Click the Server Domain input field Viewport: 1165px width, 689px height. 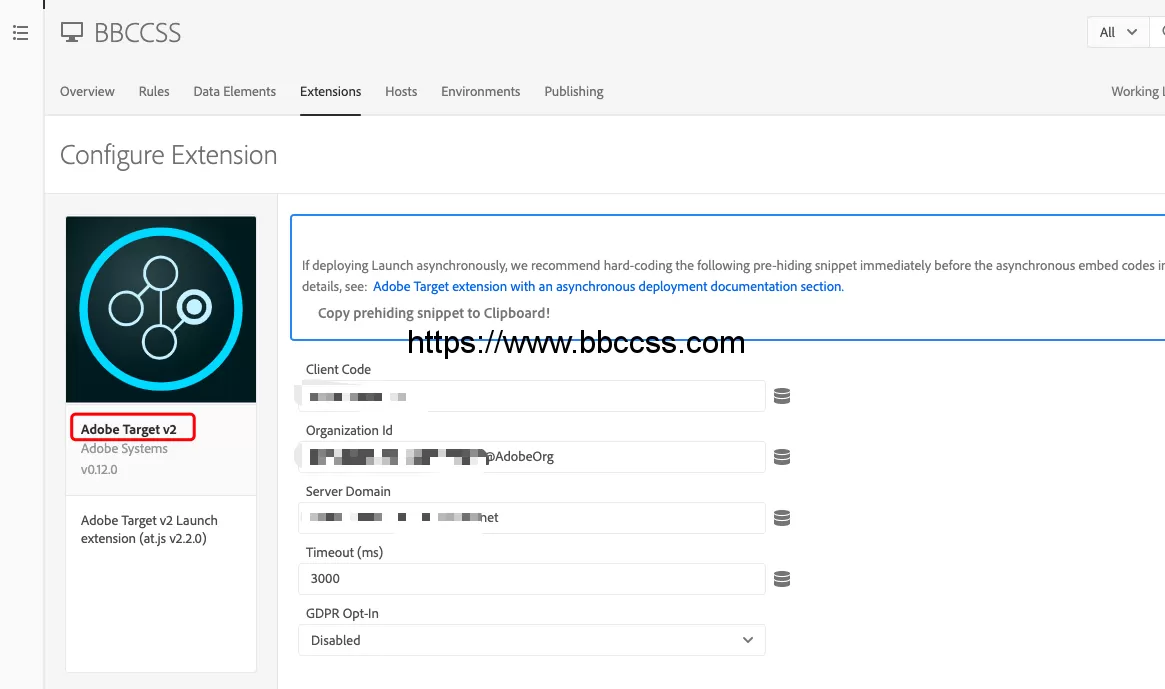(x=532, y=518)
